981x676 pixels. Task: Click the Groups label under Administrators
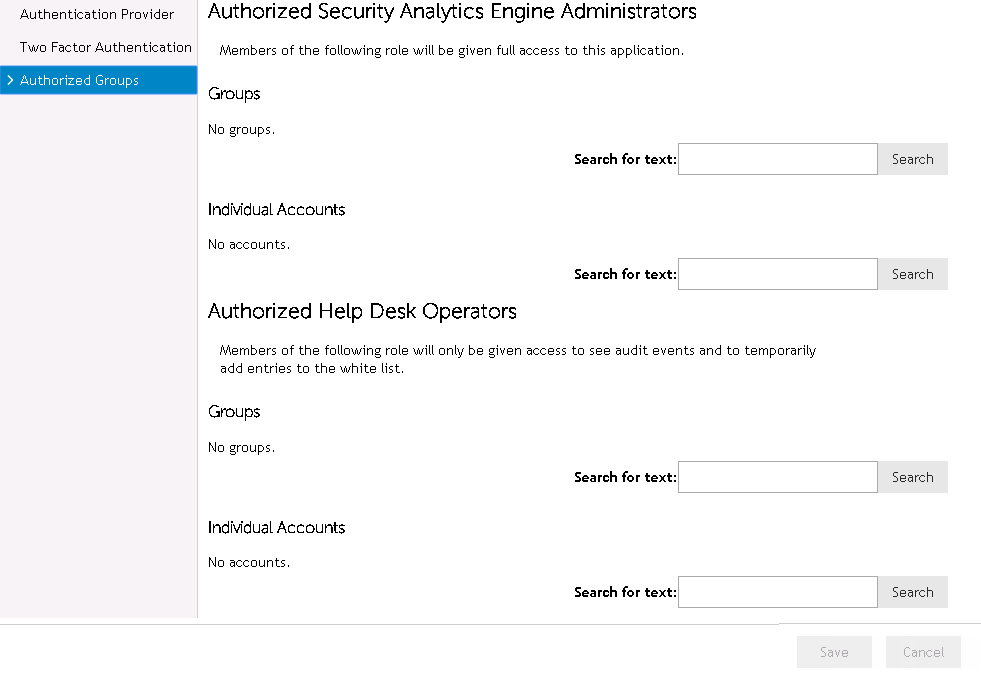coord(234,94)
